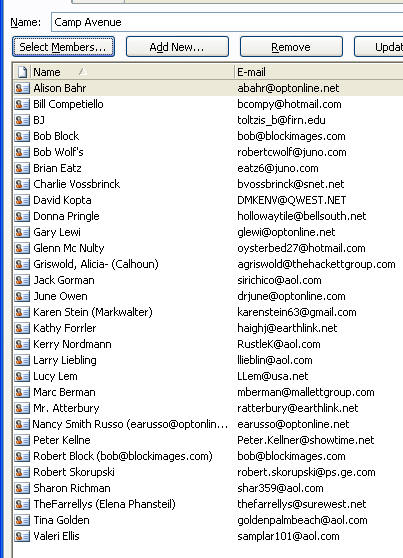Screen dimensions: 403x558
Task: Click contact icon next to Jack Gorman
Action: coord(22,280)
